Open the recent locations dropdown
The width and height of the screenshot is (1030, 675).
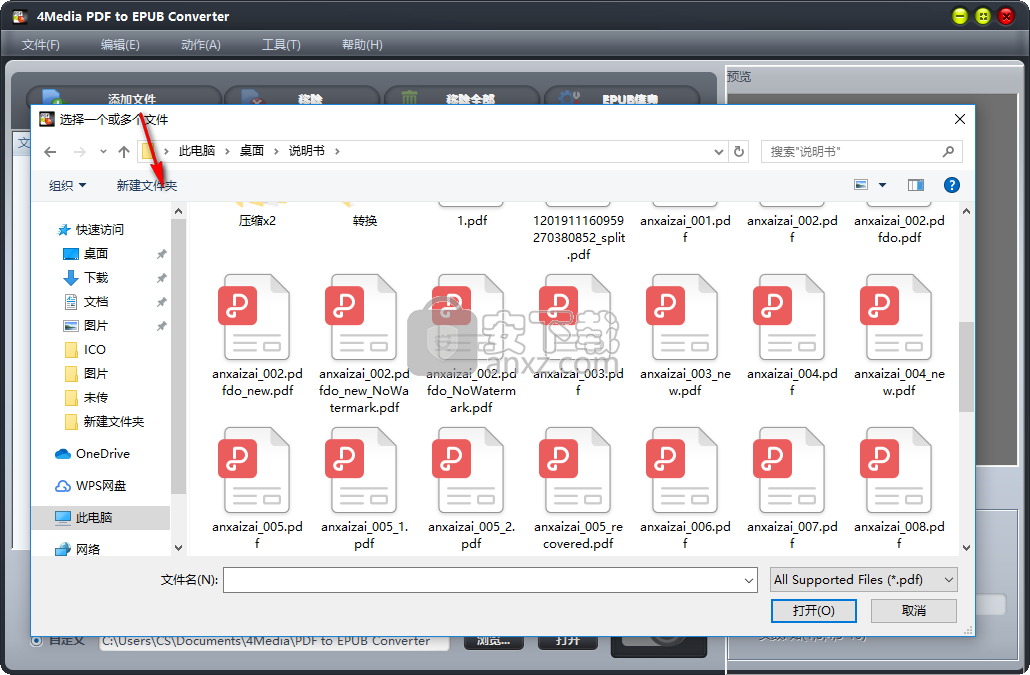[103, 152]
